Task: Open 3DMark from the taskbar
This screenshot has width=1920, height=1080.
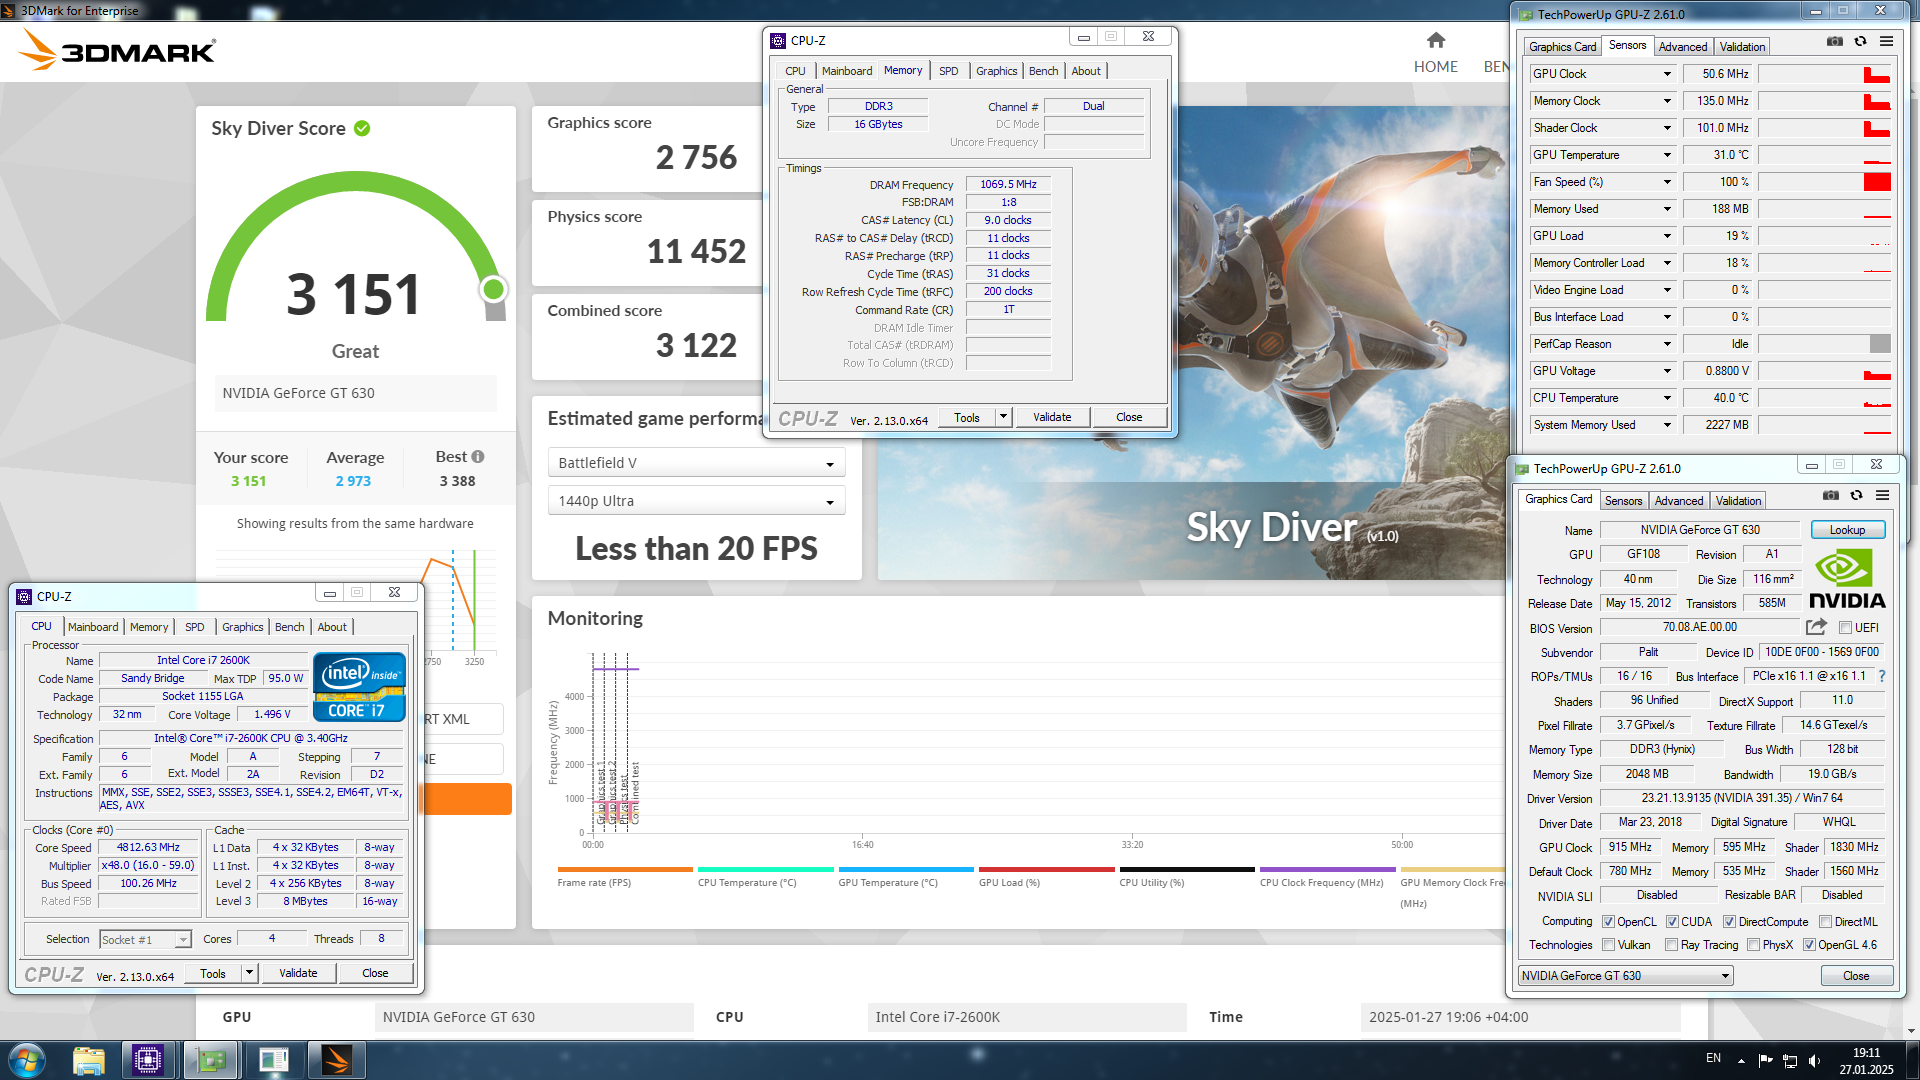Action: (x=336, y=1060)
